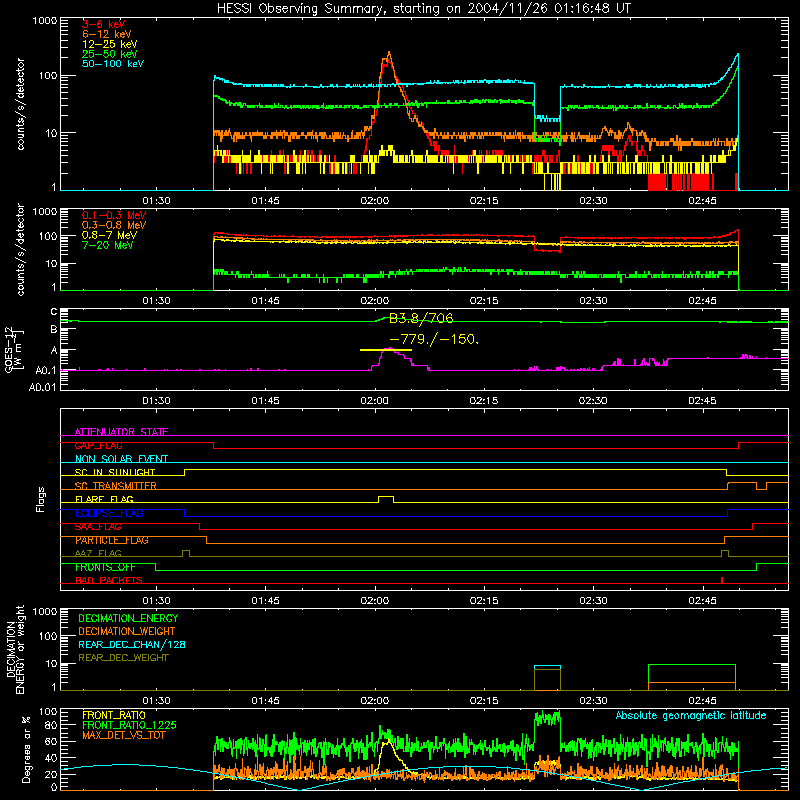This screenshot has width=800, height=800.
Task: Click the DECIMATION_ENERGY legend entry
Action: point(128,618)
